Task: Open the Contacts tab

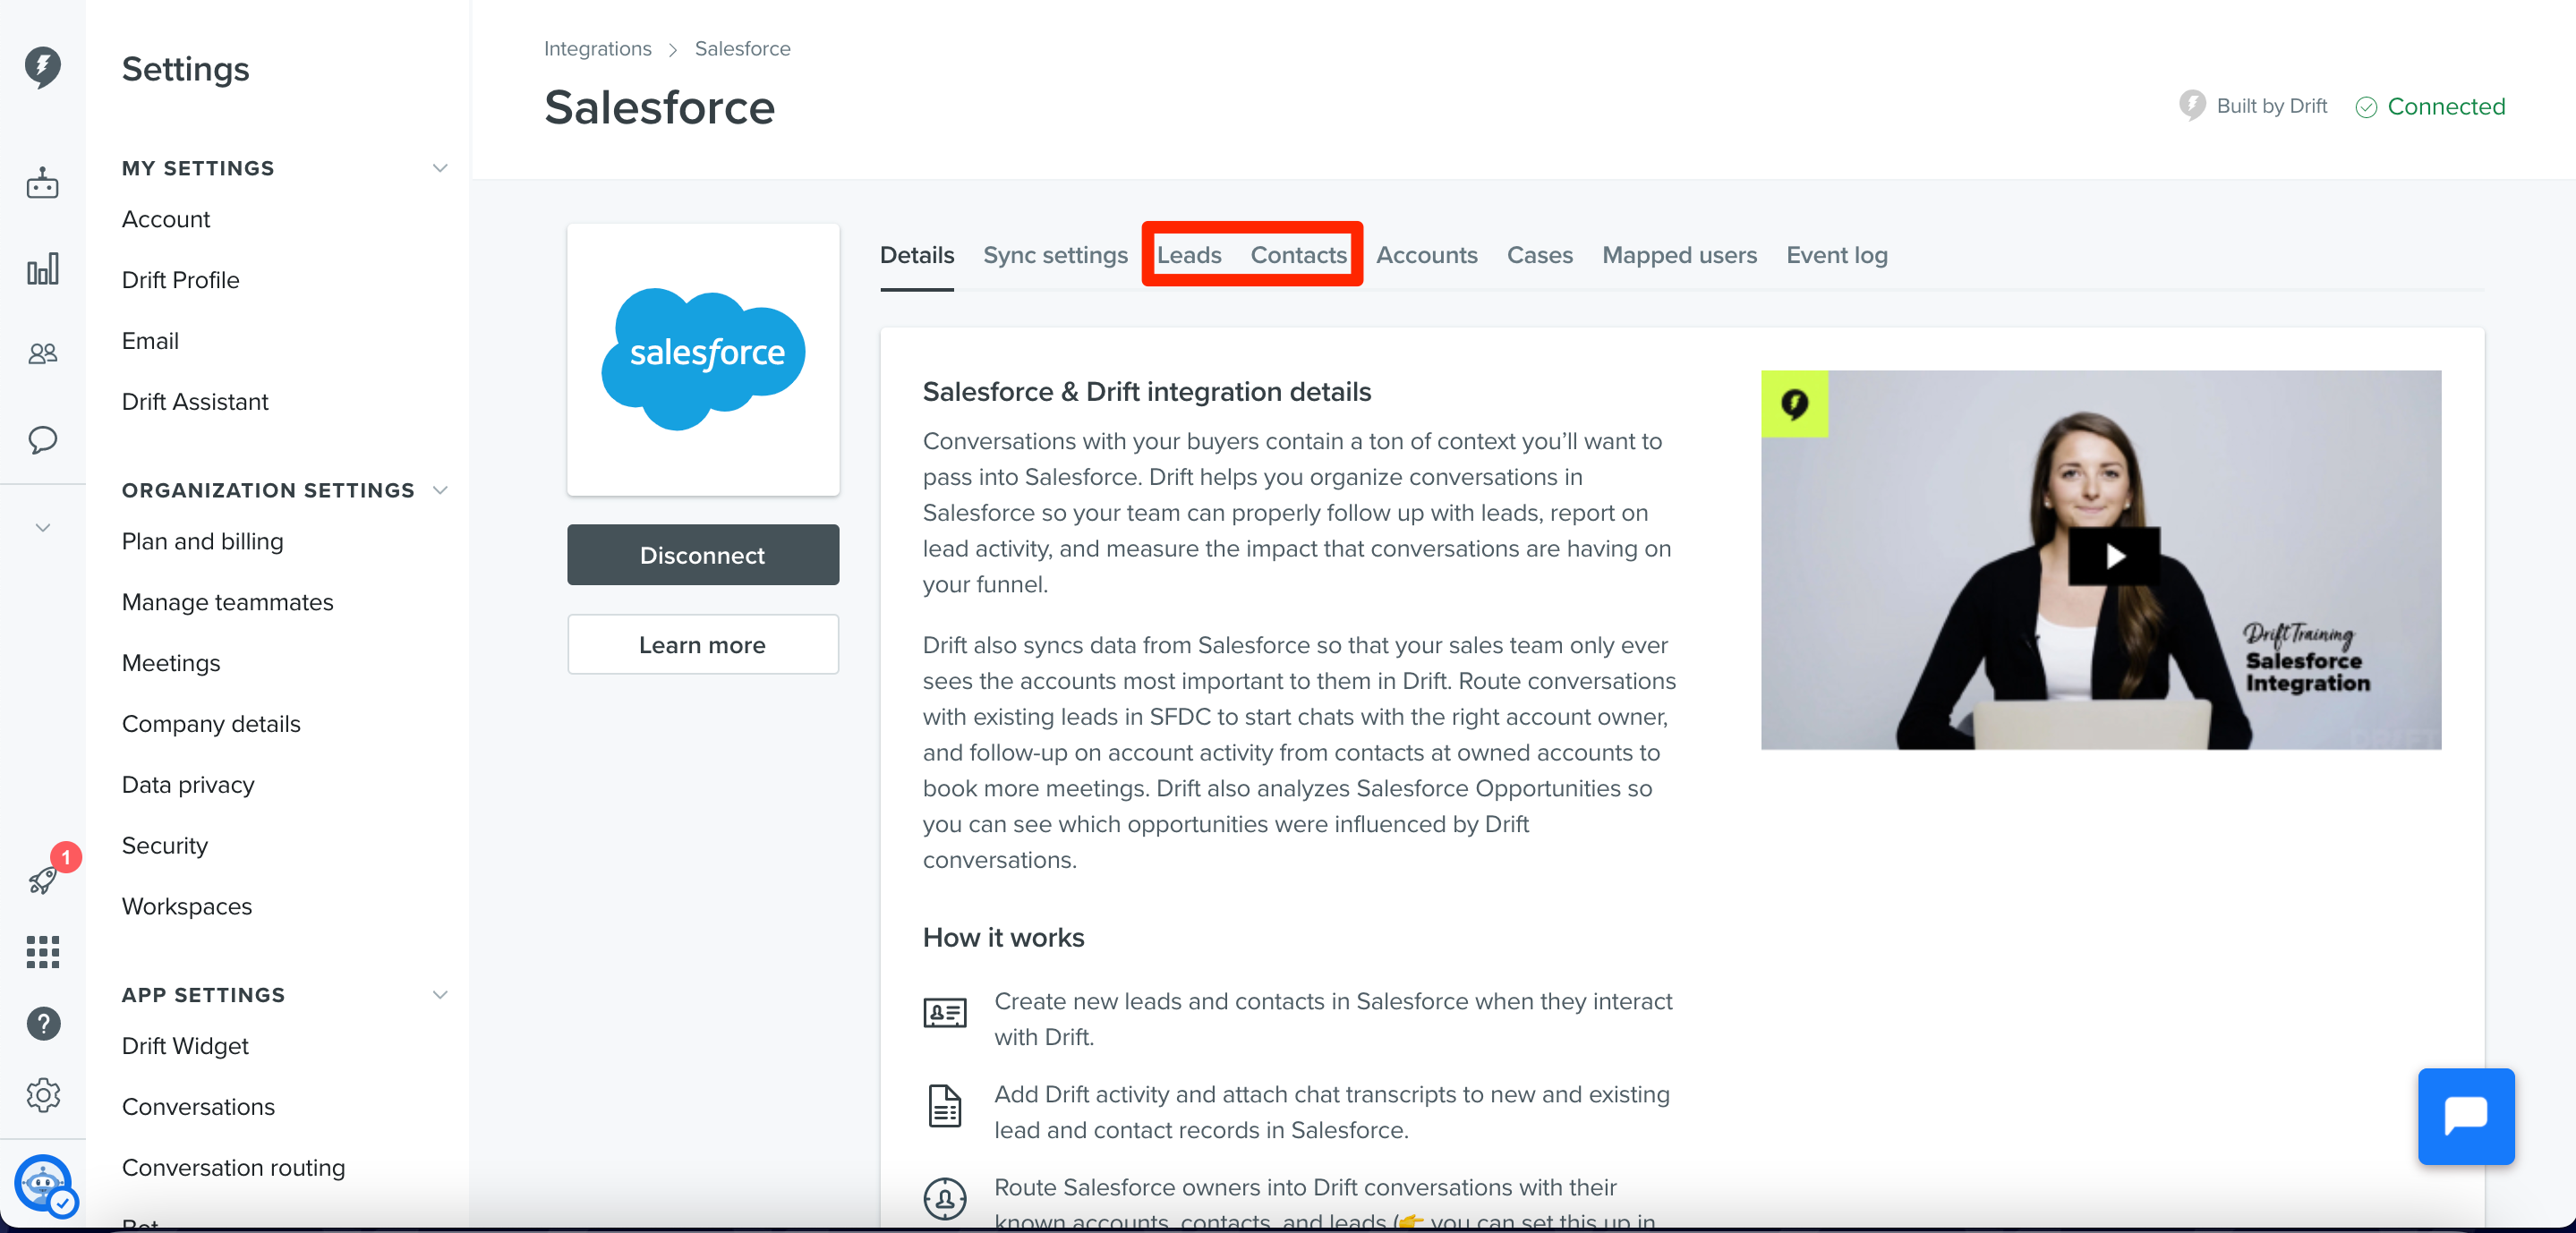Action: (1298, 255)
